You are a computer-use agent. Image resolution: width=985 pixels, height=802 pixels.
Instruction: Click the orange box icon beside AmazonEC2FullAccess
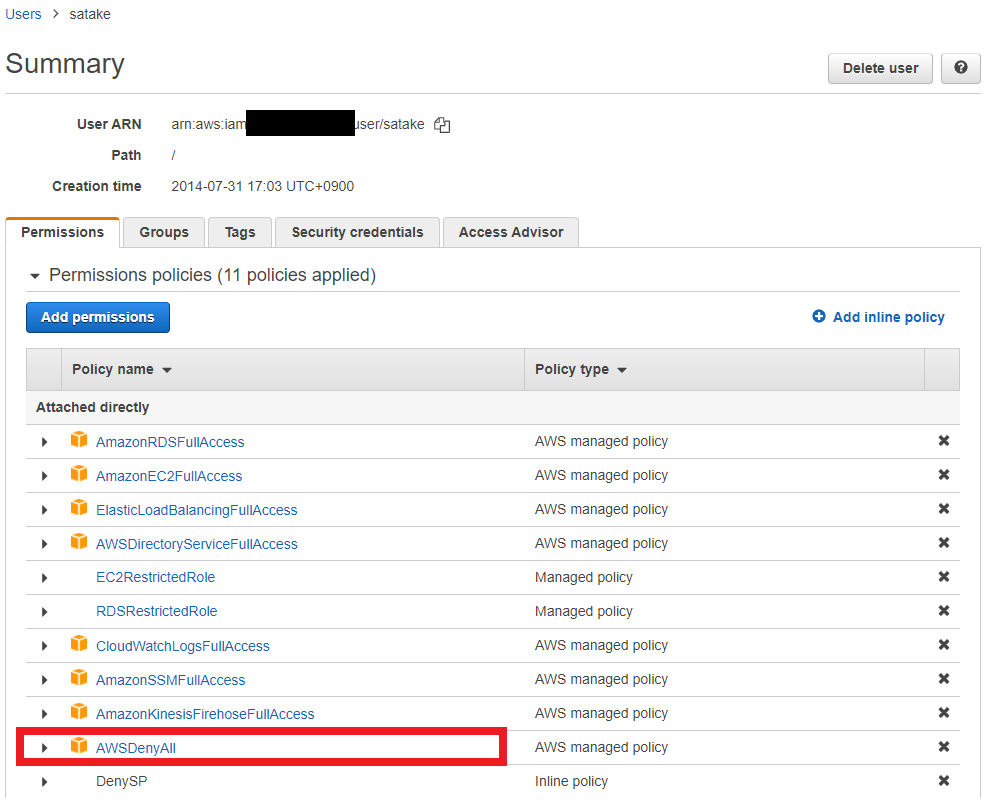coord(79,473)
